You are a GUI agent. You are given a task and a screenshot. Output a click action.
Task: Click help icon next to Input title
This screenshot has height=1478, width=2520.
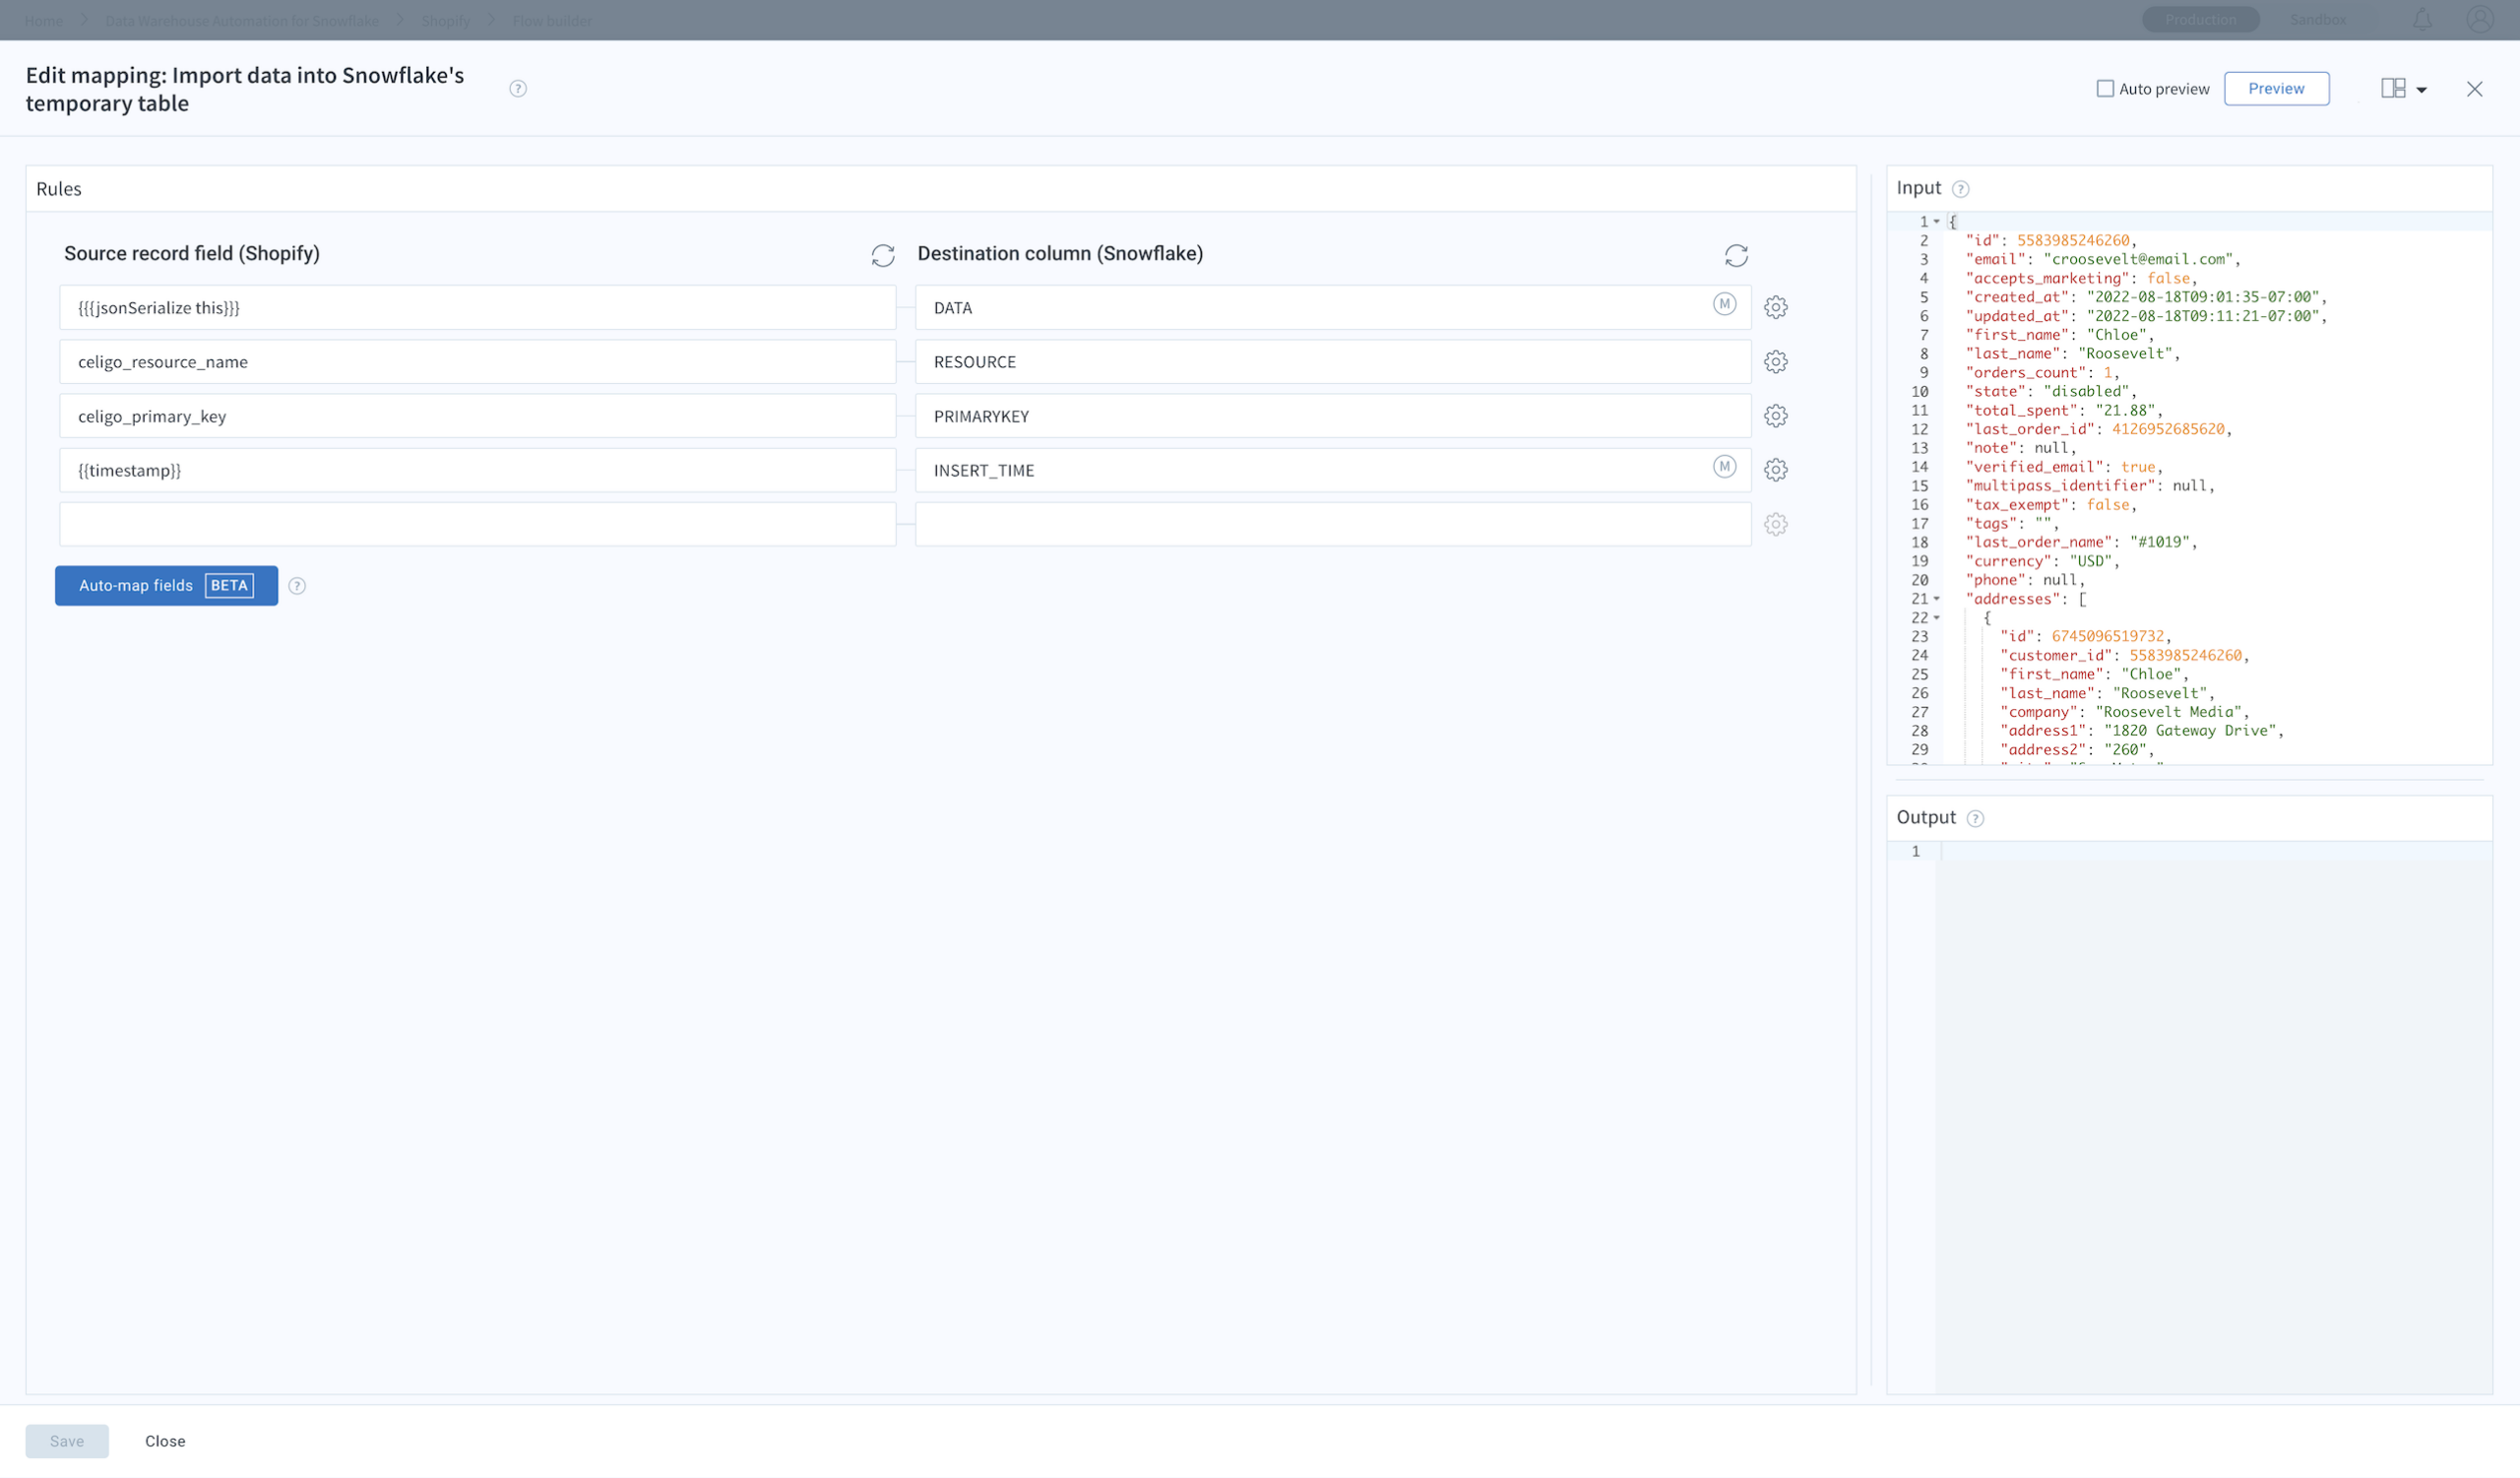click(1960, 189)
